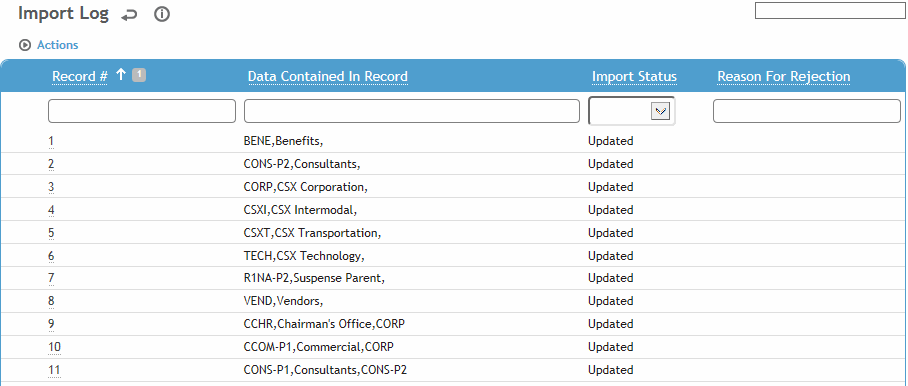Click the sort order badge 1

[139, 75]
